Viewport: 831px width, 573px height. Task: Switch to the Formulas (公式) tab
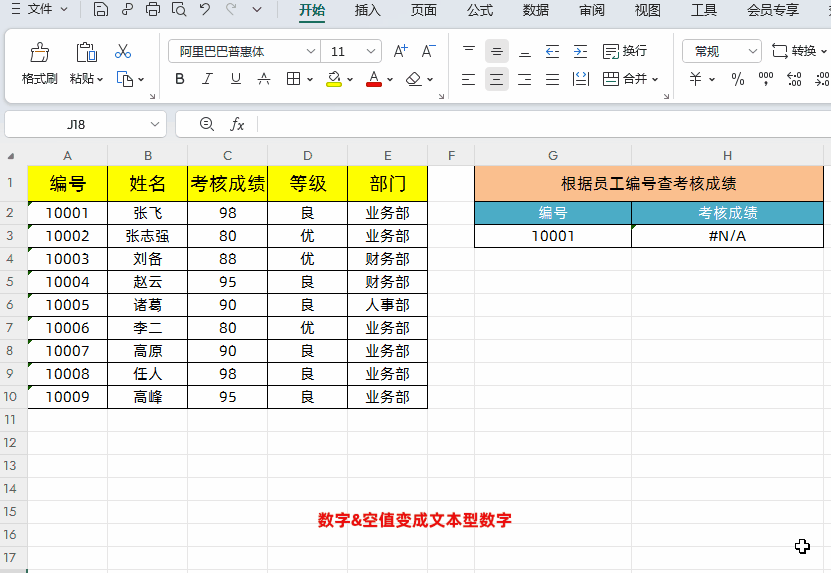pos(480,10)
